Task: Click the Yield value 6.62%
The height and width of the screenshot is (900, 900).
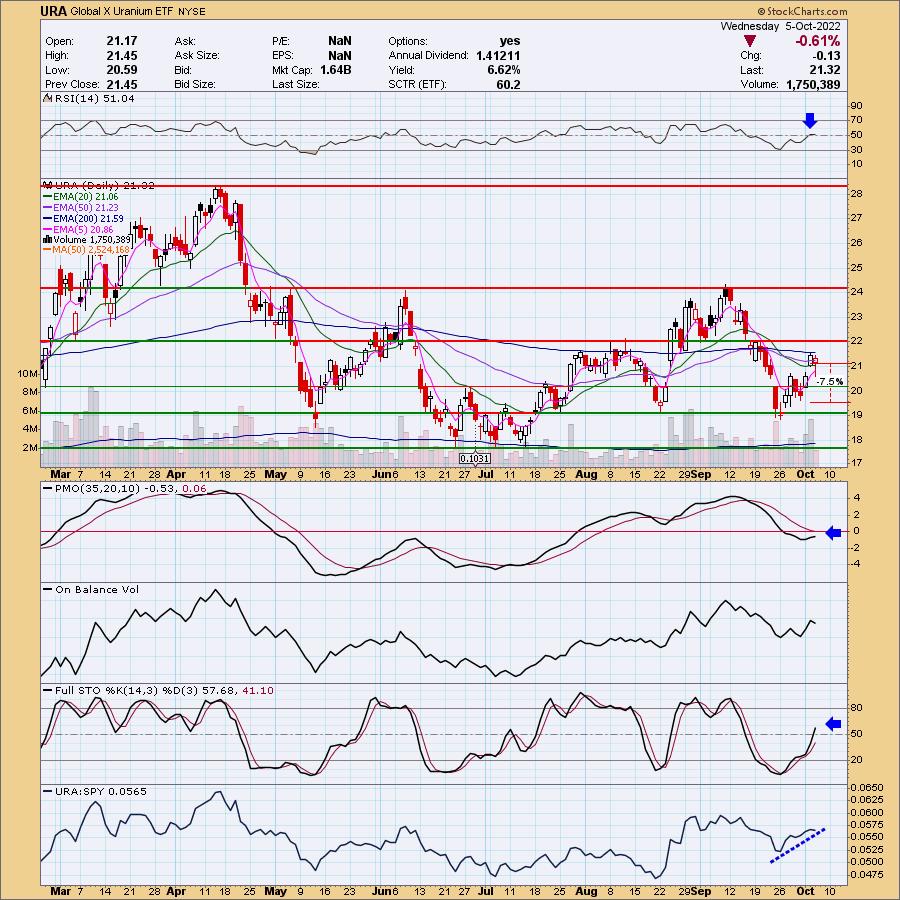Action: [x=504, y=70]
